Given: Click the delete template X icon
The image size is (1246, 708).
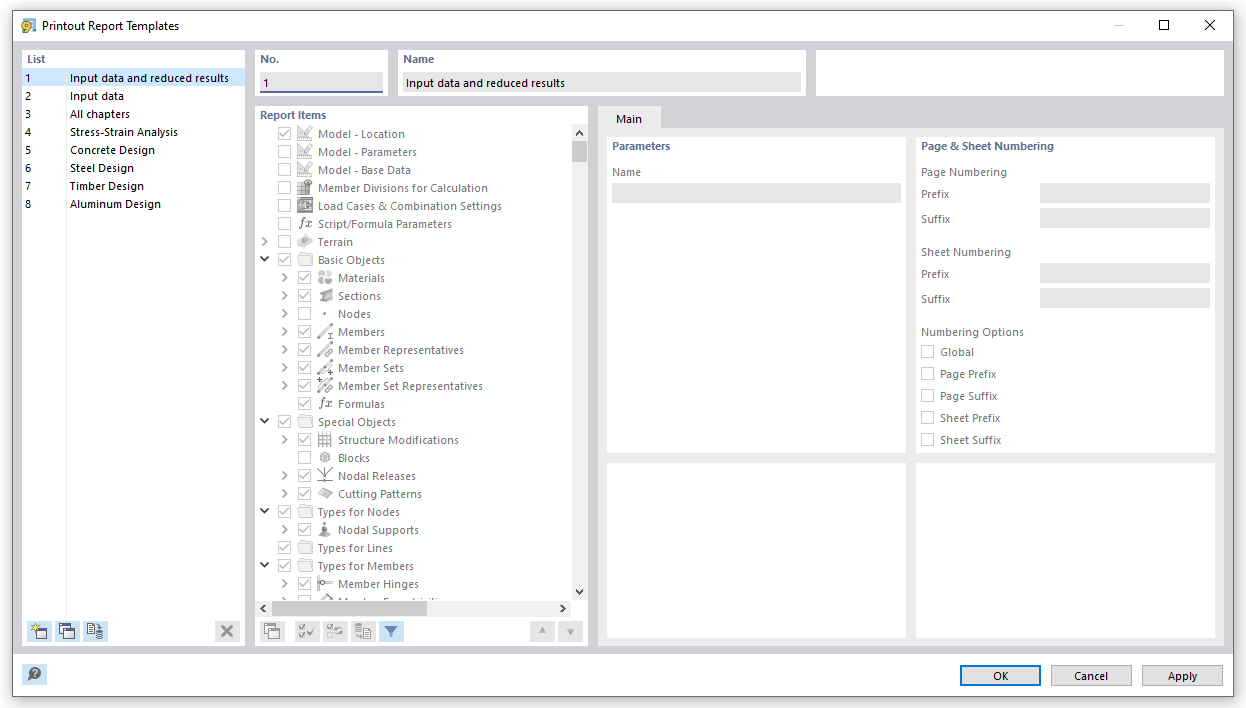Looking at the screenshot, I should click(227, 631).
